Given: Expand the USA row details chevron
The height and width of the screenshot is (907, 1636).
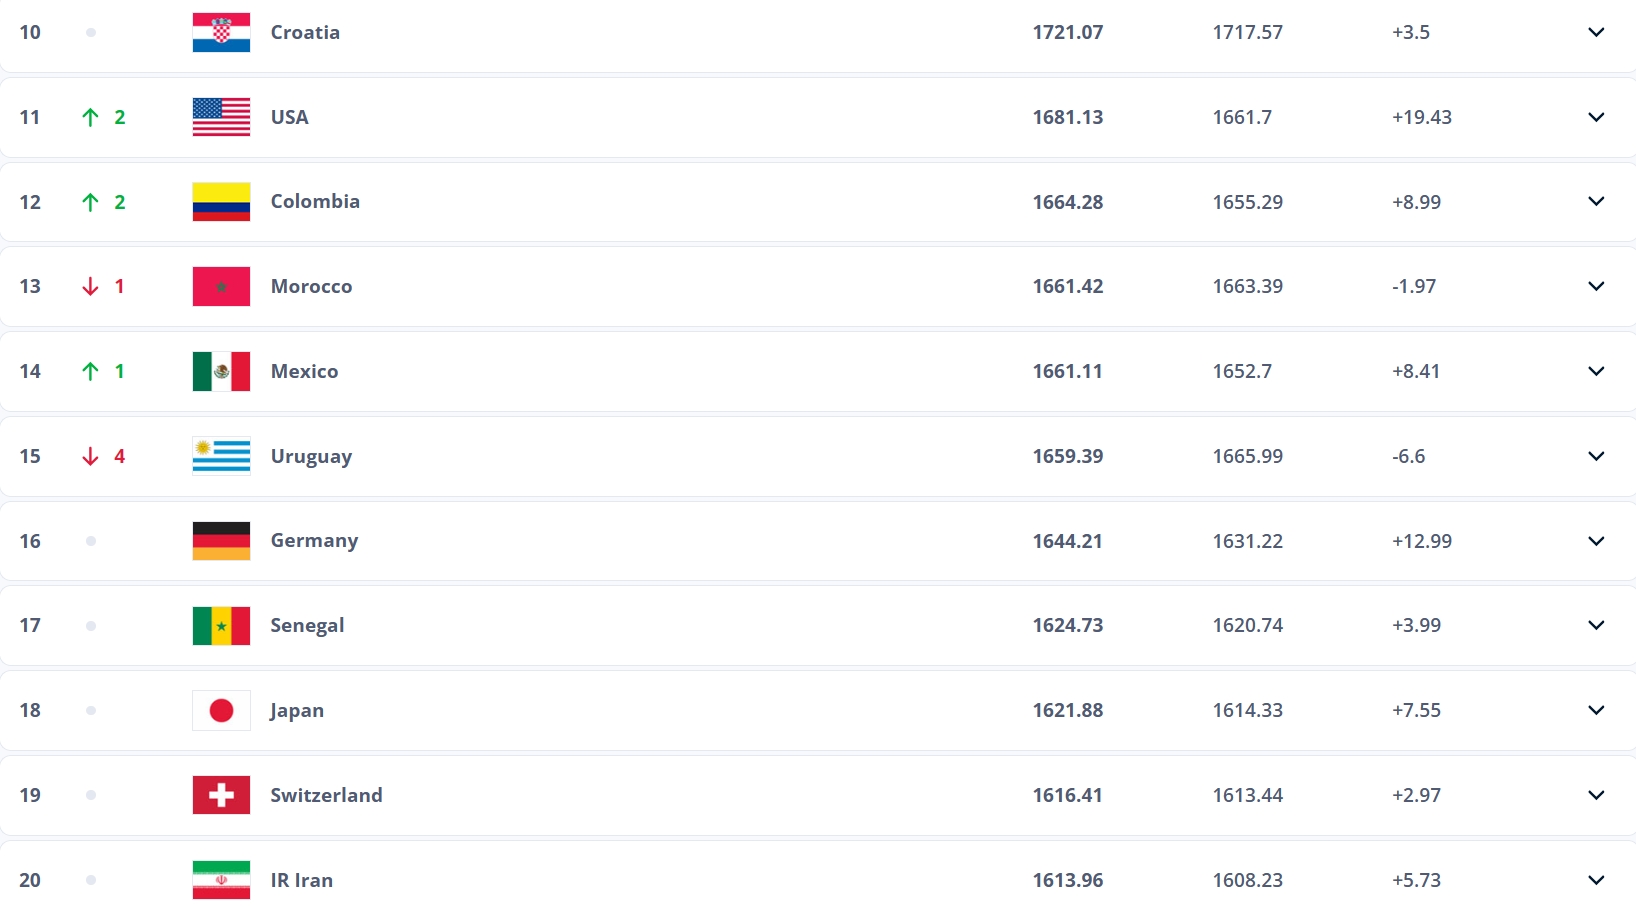Looking at the screenshot, I should click(1596, 117).
